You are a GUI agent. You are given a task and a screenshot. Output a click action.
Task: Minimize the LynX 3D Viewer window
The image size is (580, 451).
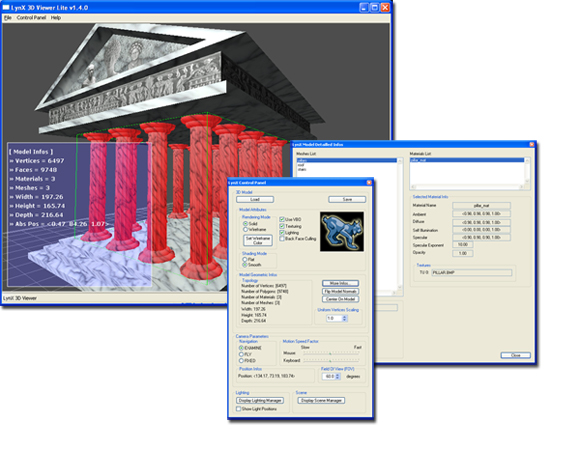(x=364, y=7)
